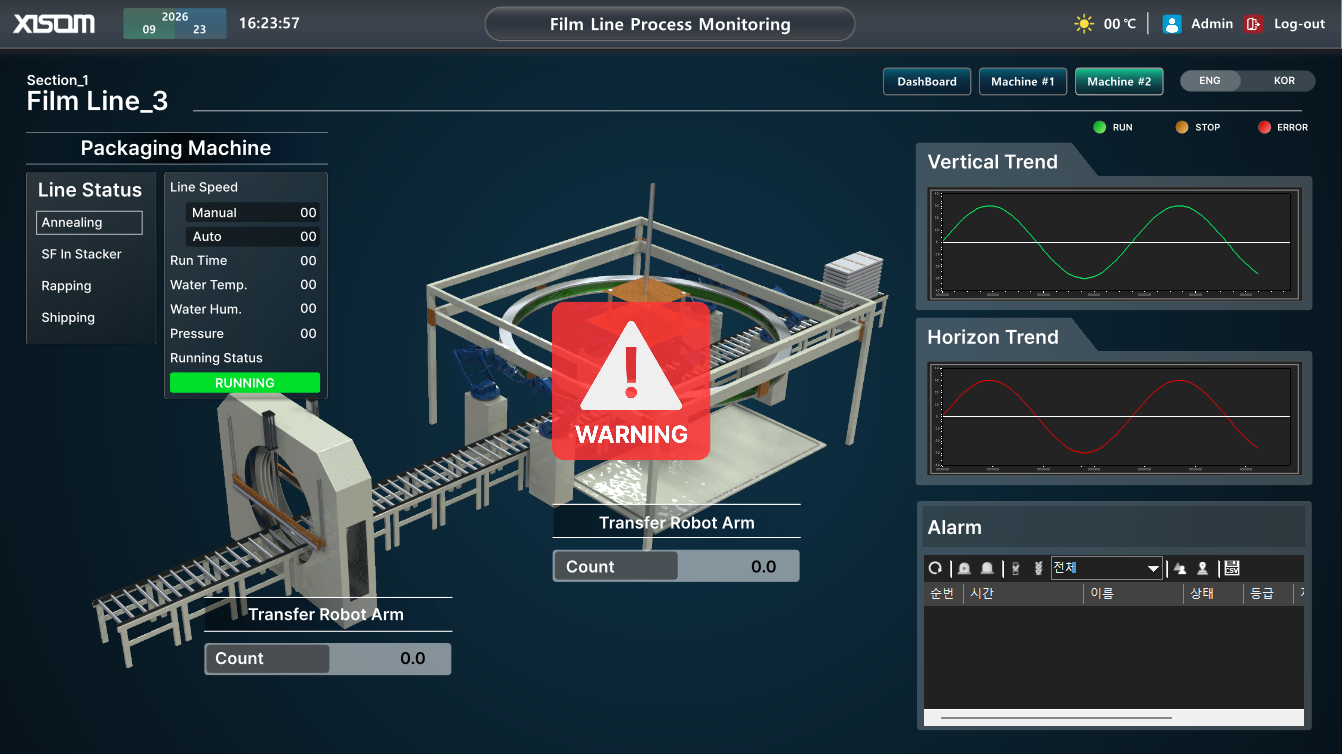Click the Admin user avatar icon
This screenshot has width=1342, height=754.
[1172, 24]
